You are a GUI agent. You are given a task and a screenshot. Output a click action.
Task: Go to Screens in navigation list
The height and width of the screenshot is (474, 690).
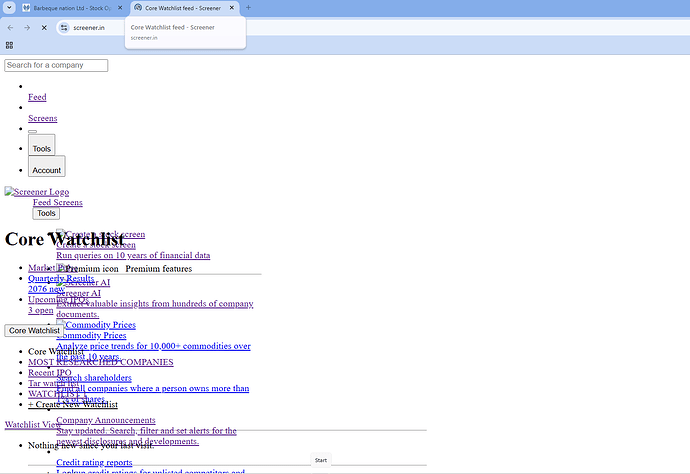coord(42,118)
